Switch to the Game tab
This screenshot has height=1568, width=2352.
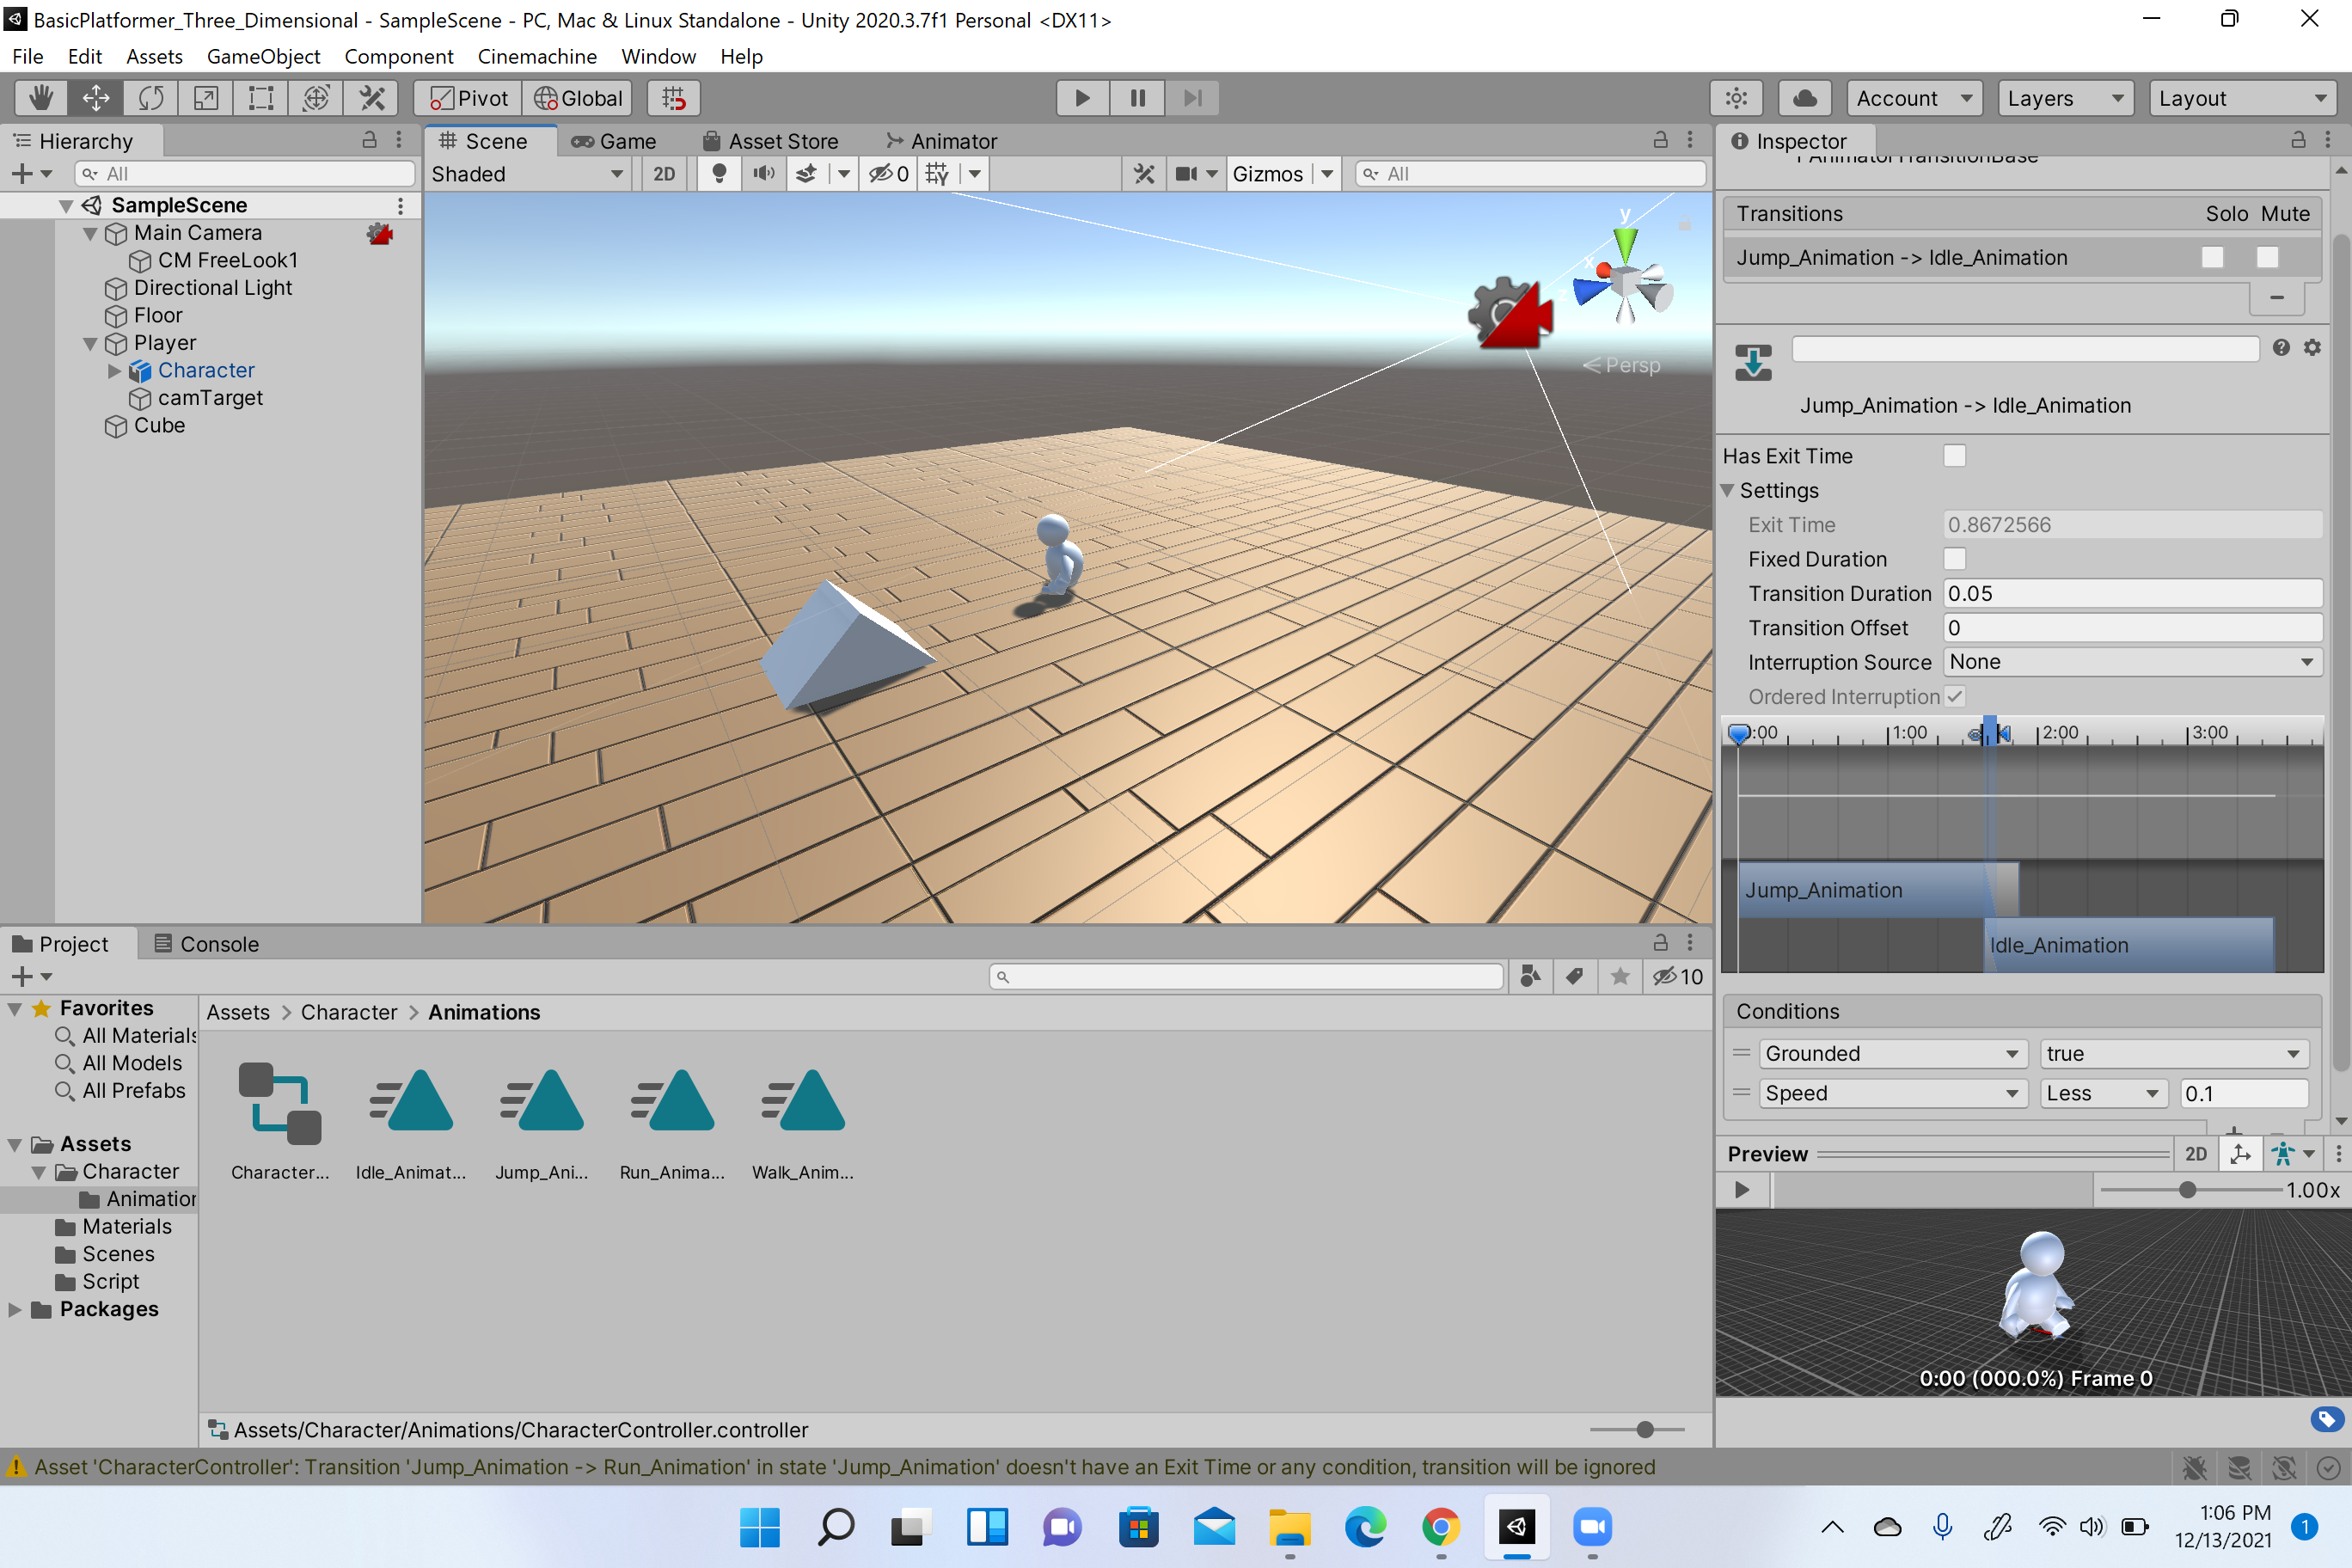click(614, 141)
